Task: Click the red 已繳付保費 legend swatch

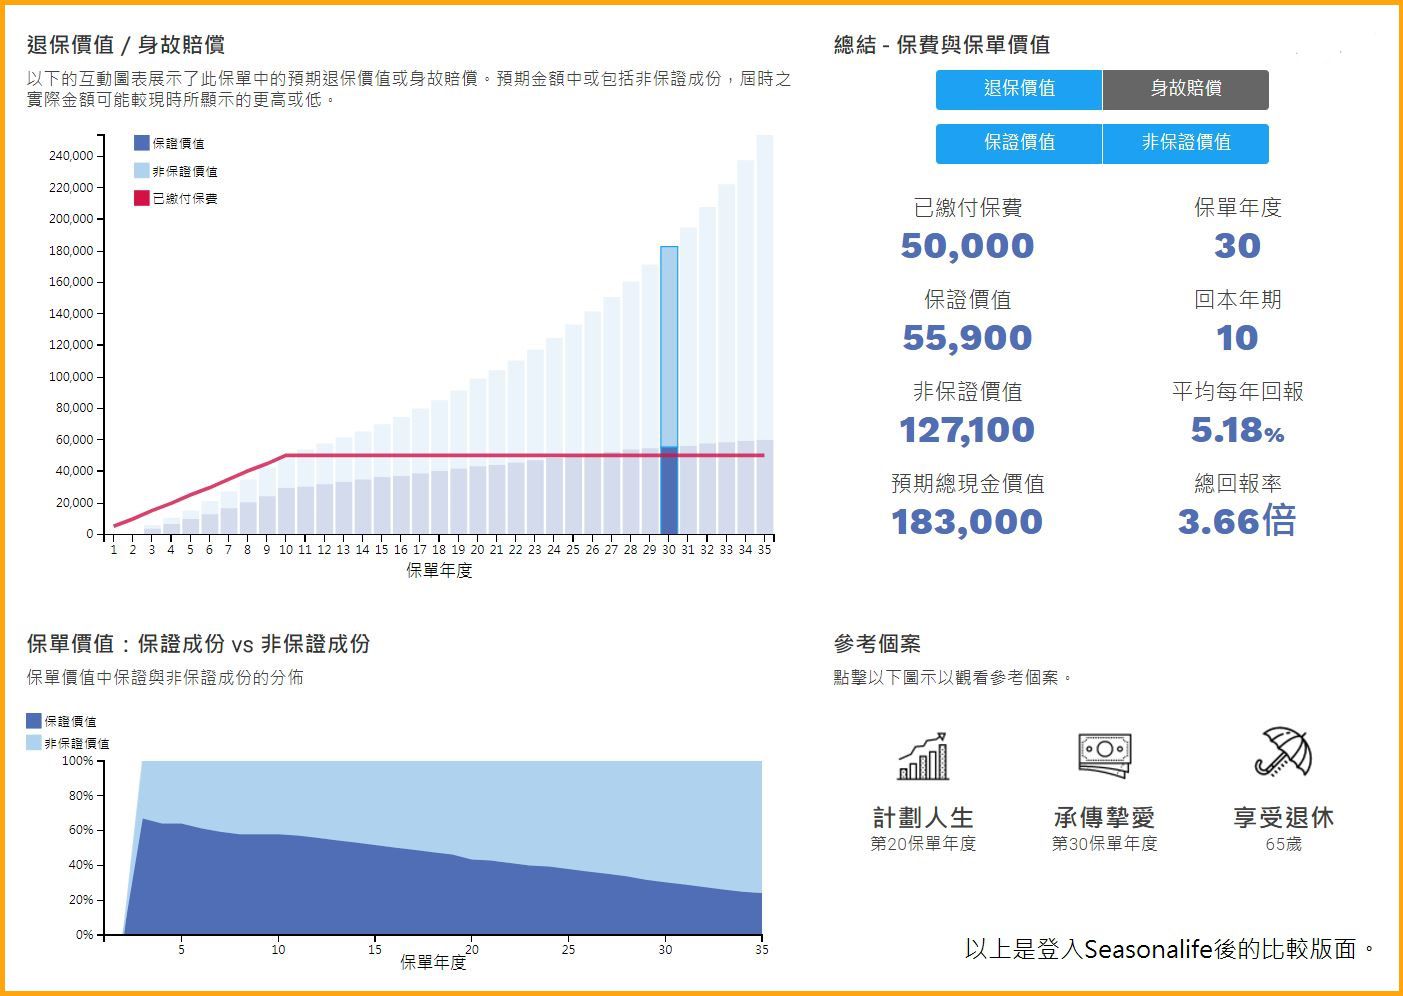Action: pyautogui.click(x=142, y=198)
